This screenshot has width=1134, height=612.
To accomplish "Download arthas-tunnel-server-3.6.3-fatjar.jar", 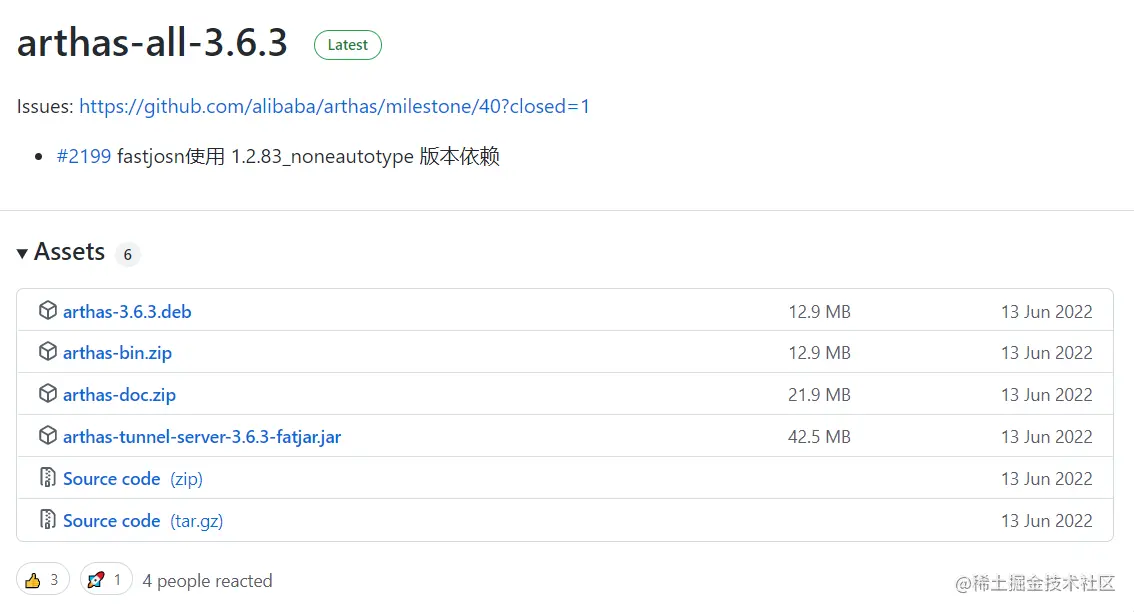I will click(x=202, y=437).
